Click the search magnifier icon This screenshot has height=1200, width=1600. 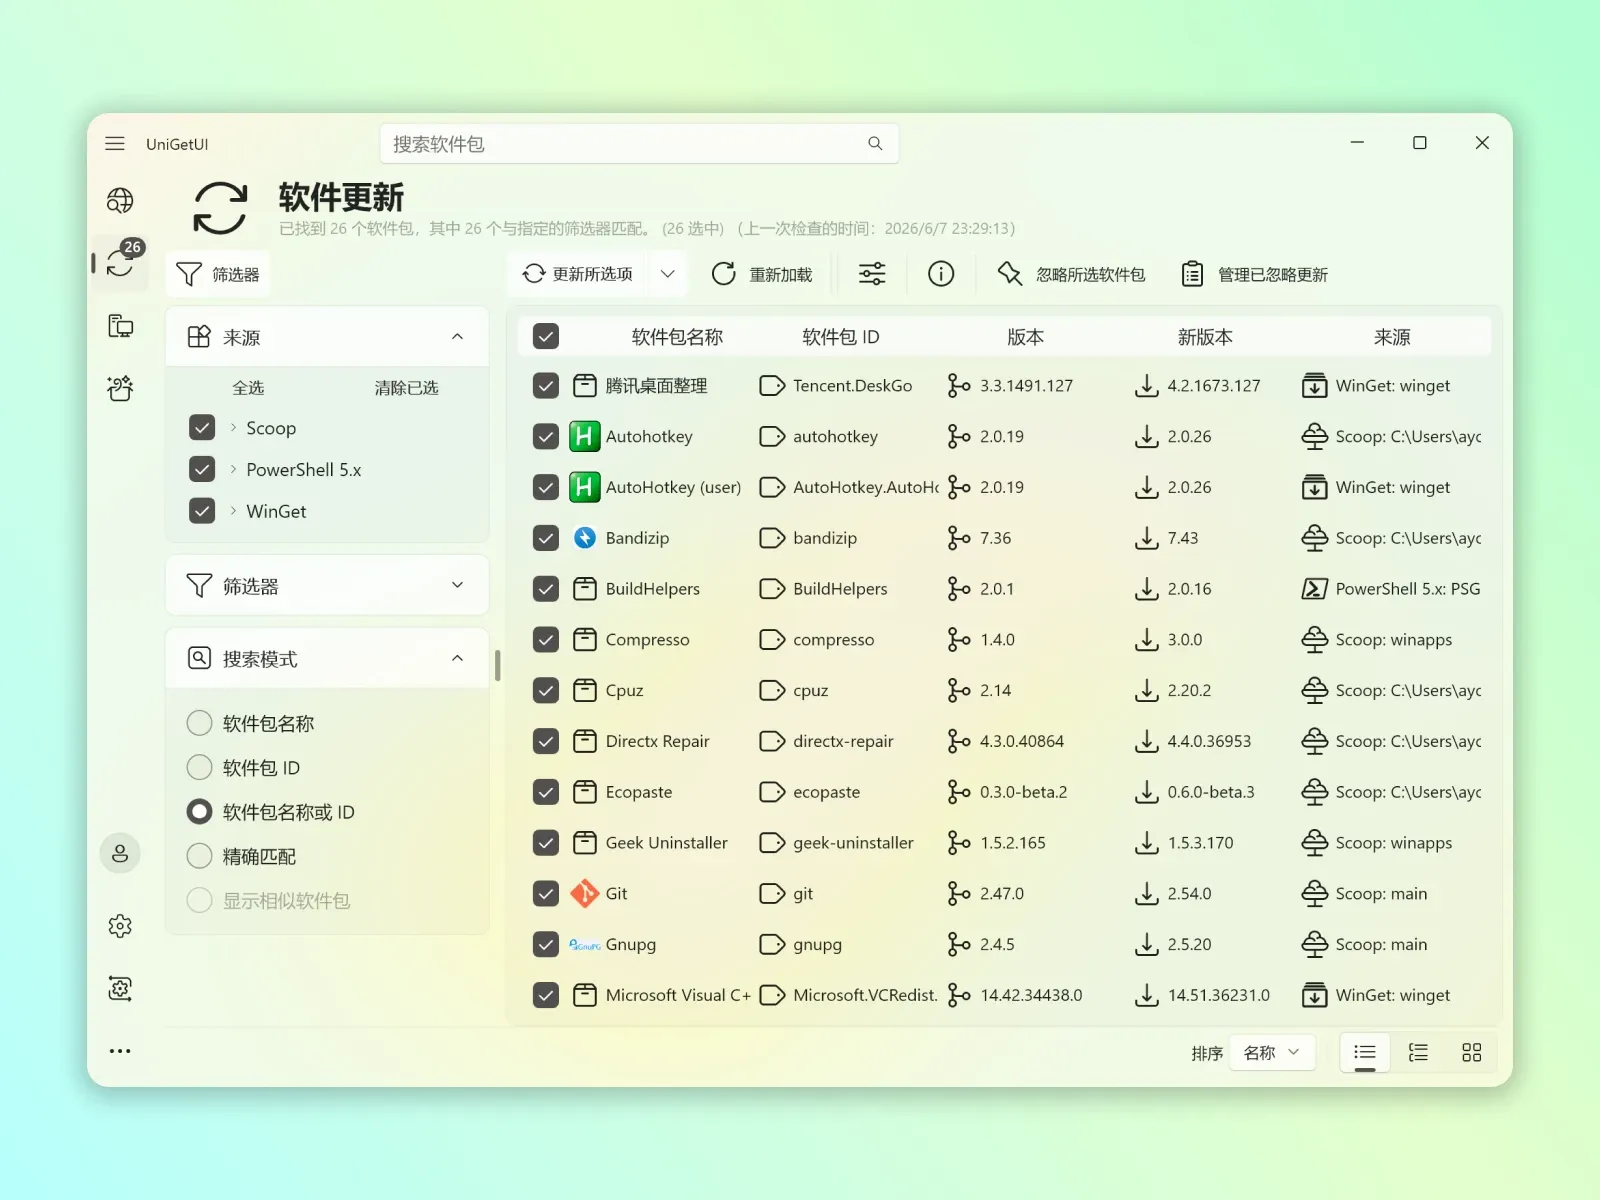(x=875, y=144)
